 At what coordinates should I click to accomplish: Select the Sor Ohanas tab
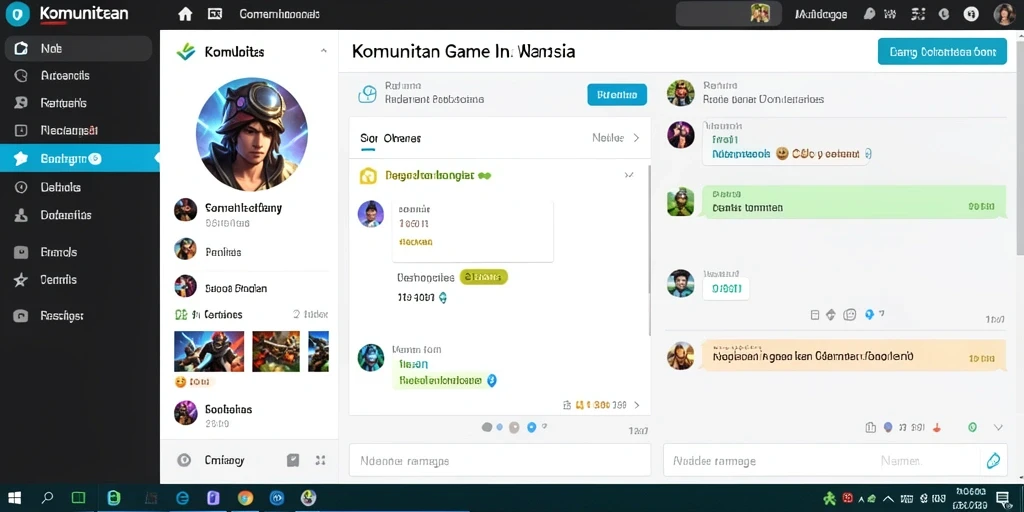pyautogui.click(x=391, y=138)
